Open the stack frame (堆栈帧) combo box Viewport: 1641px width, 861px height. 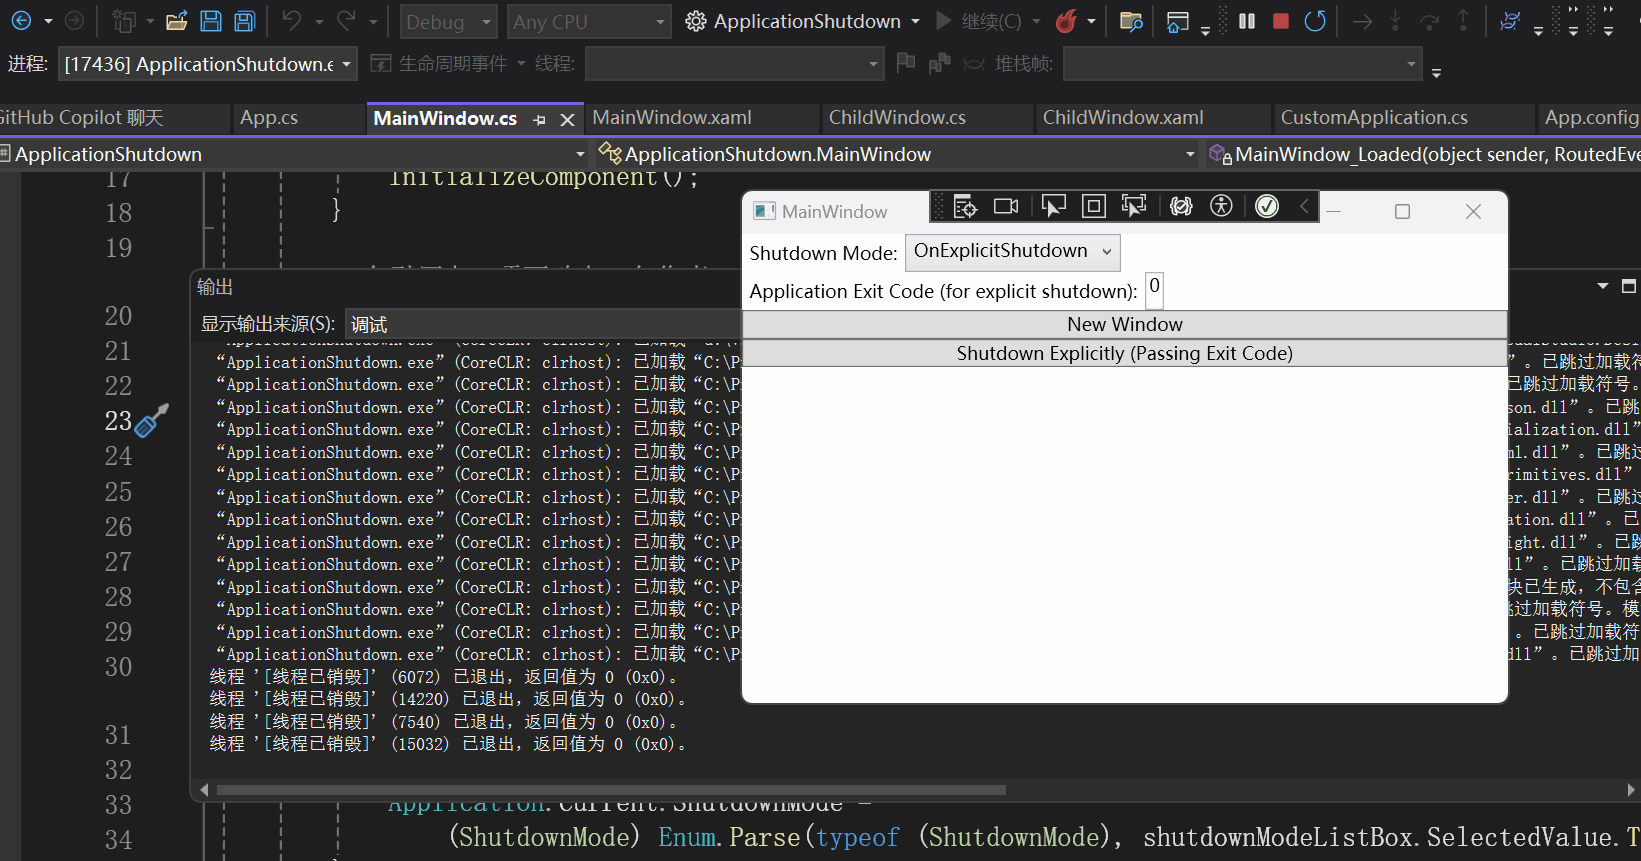(x=1242, y=64)
